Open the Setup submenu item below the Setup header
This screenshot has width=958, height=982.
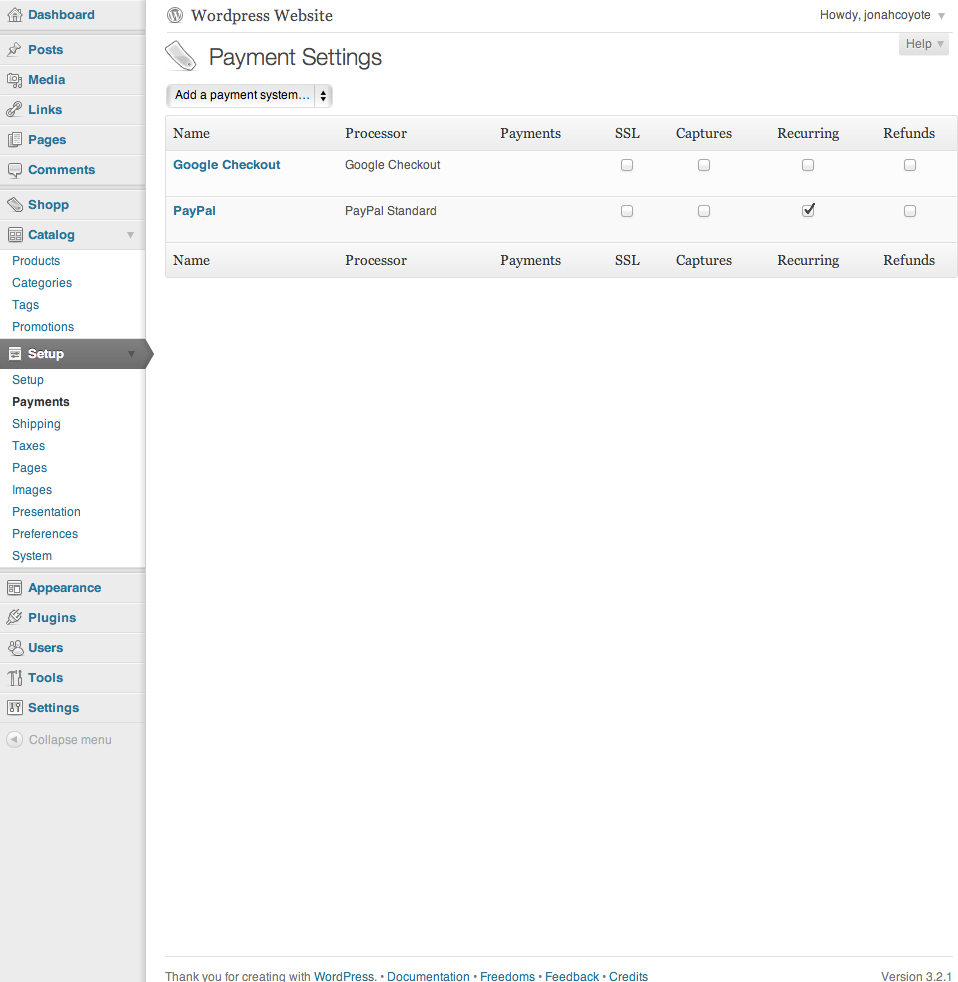click(x=28, y=380)
